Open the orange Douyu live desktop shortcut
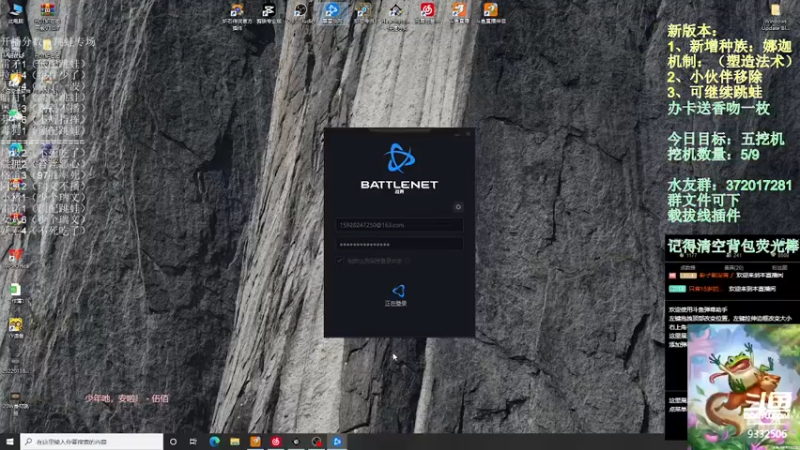800x450 pixels. click(x=459, y=13)
